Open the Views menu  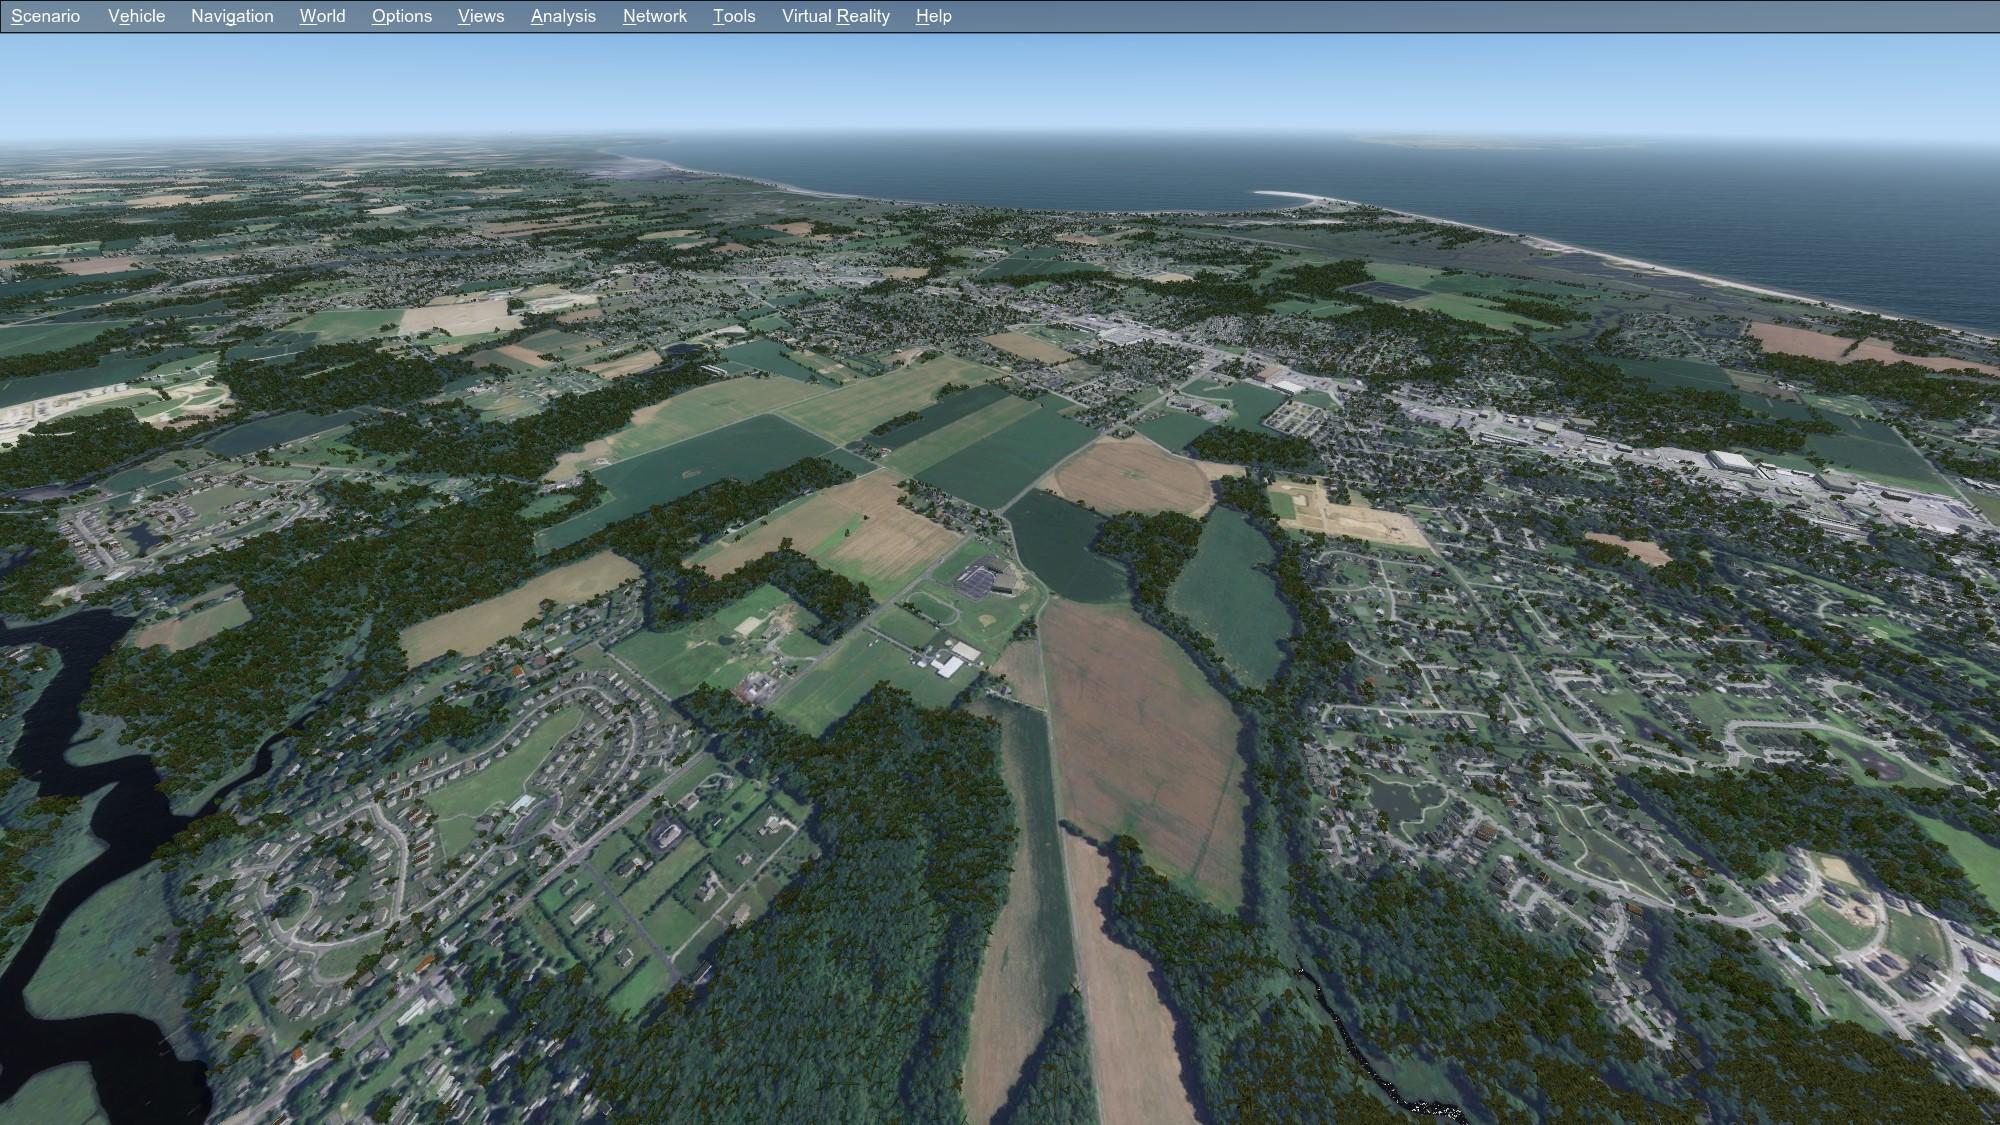tap(481, 16)
